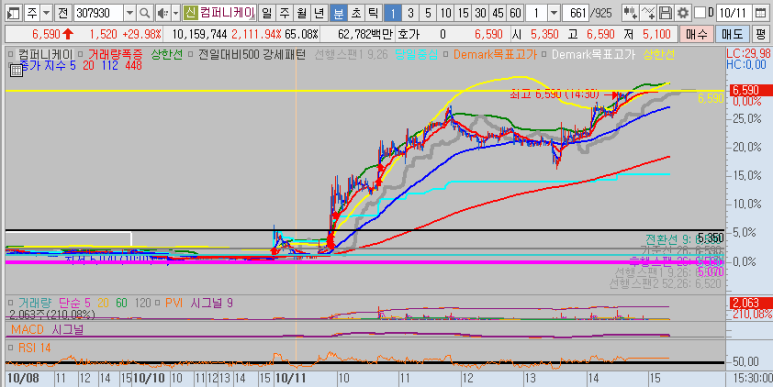Toggle the side panel layout icon
The image size is (773, 387).
pos(13,13)
